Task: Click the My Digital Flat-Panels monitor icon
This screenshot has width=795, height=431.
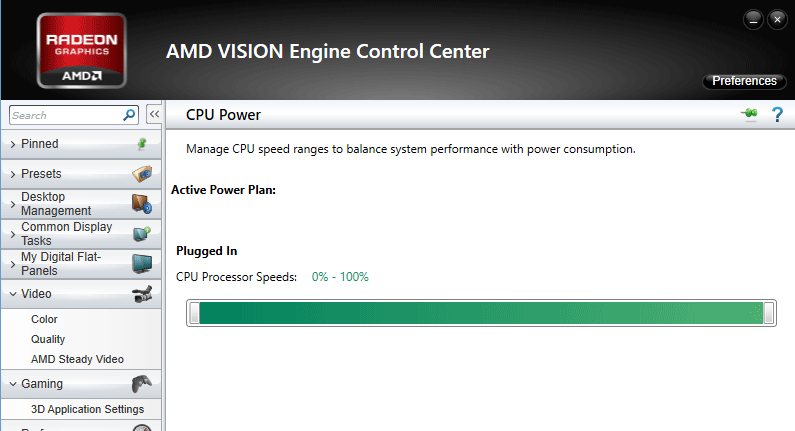Action: [142, 264]
